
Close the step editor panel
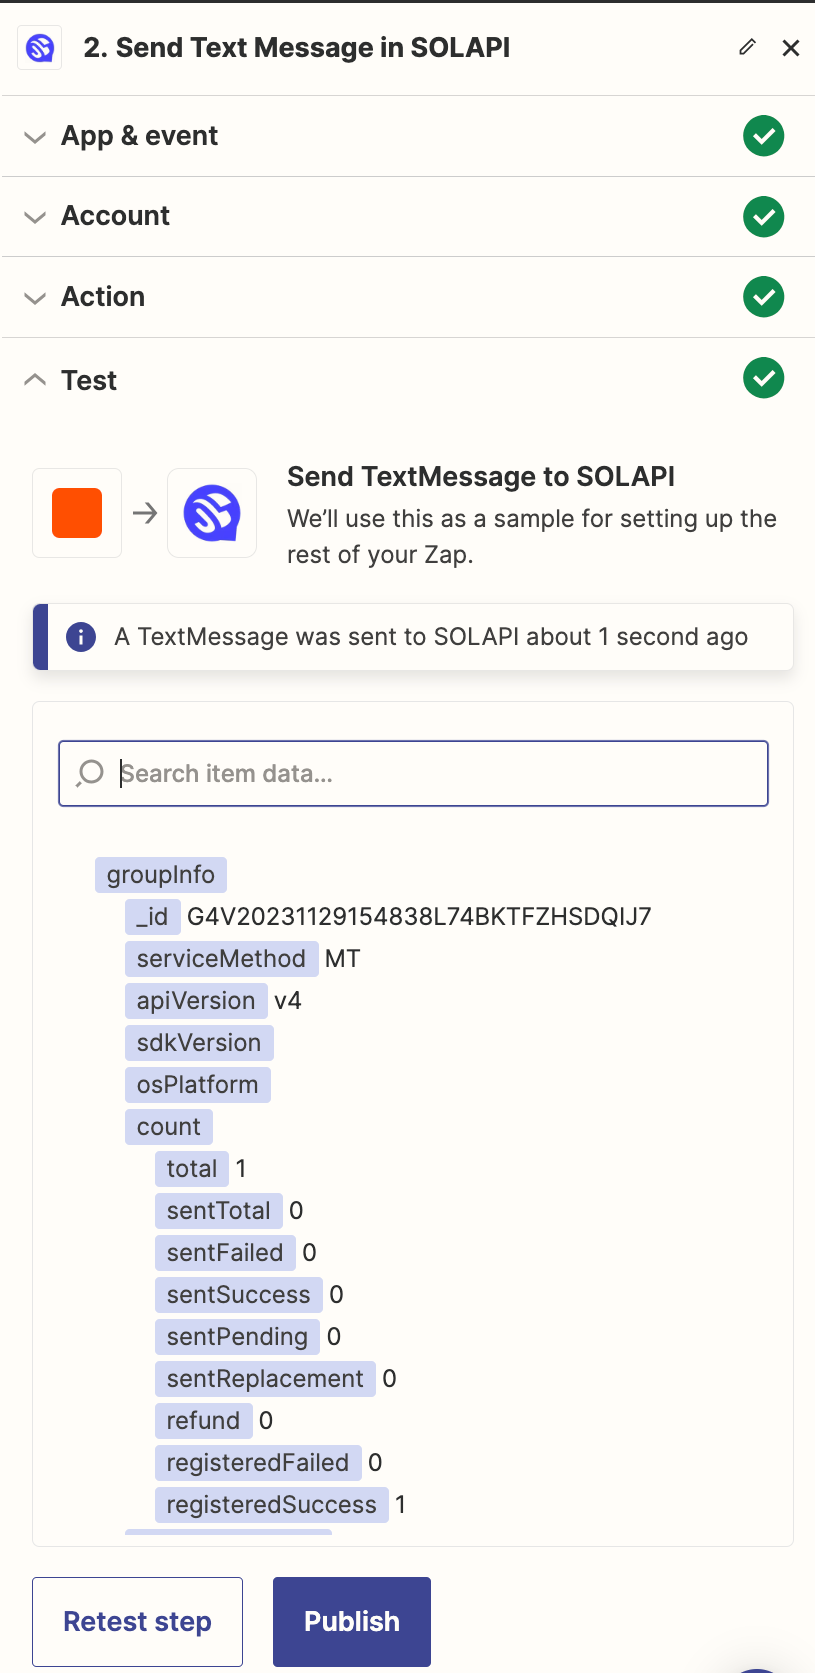791,48
